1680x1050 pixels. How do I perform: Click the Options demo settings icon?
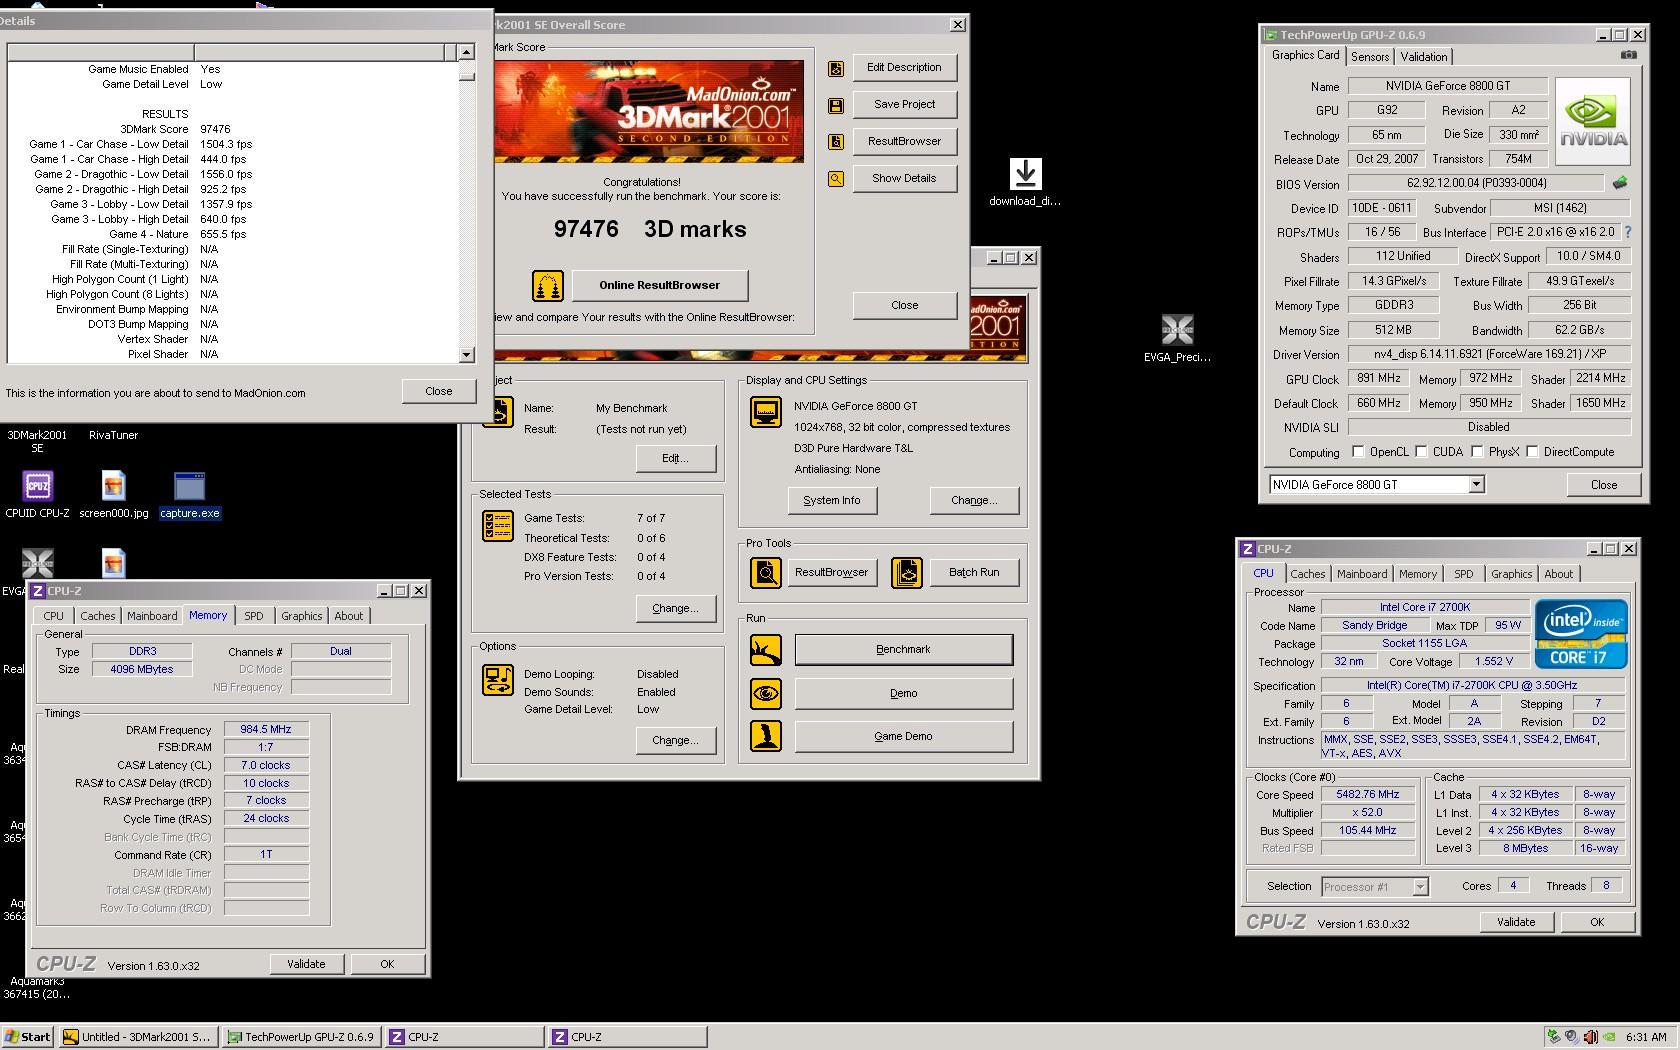tap(497, 680)
